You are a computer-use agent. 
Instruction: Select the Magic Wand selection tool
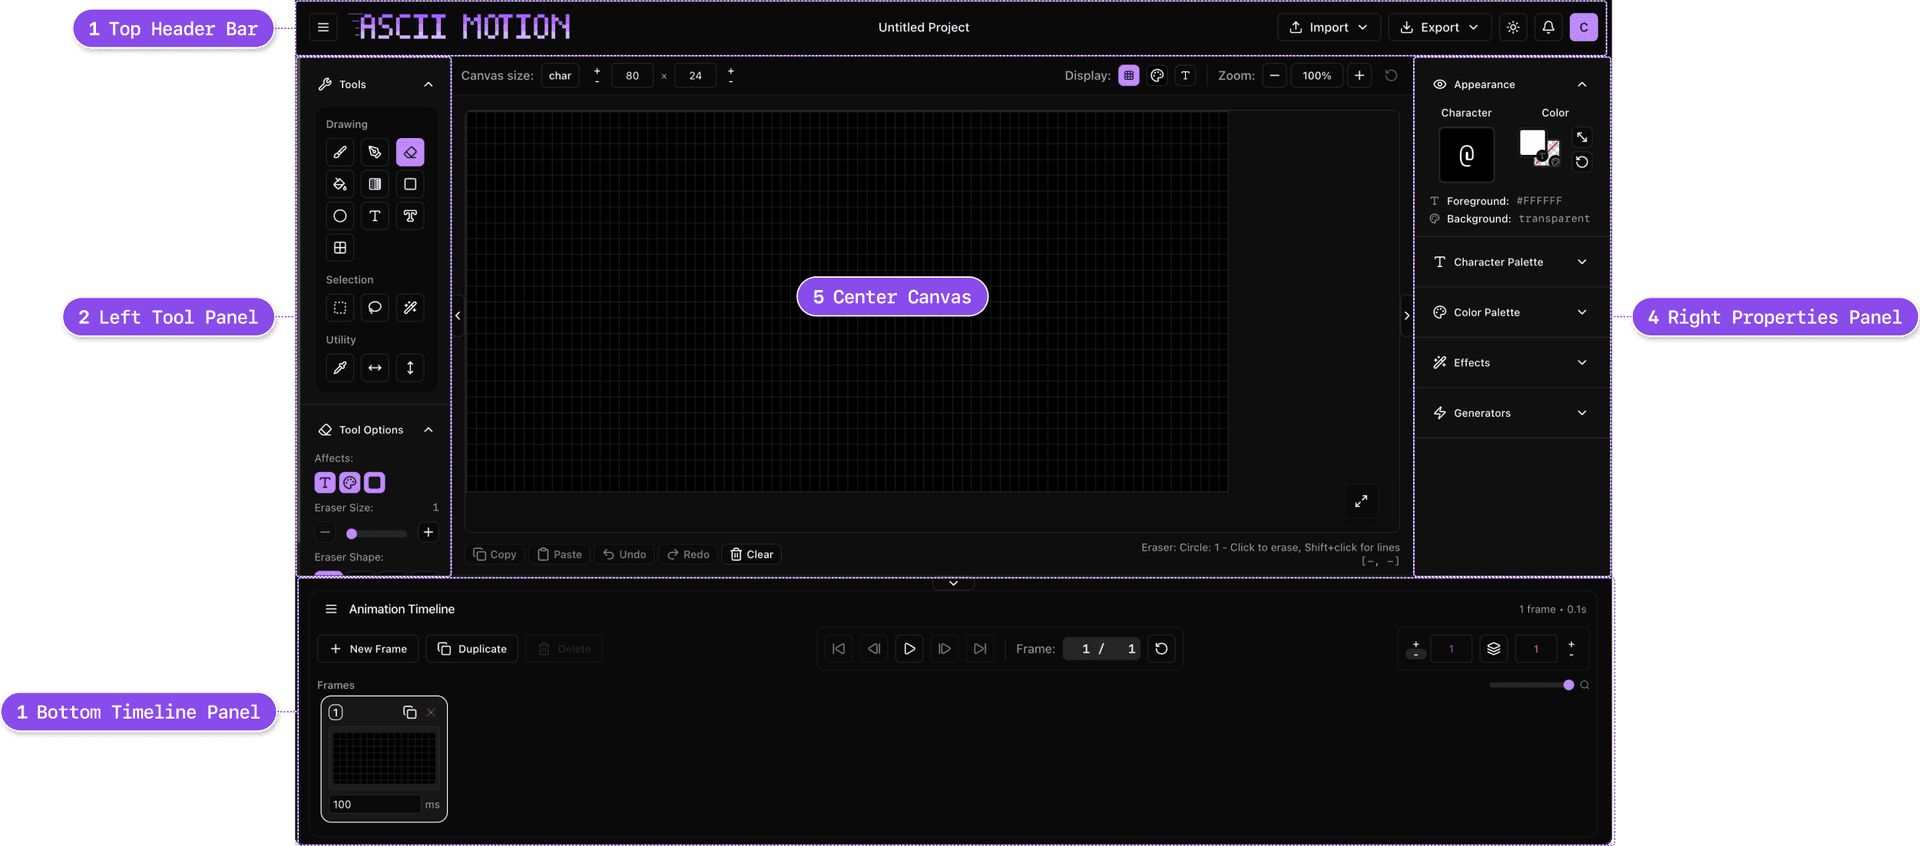(410, 308)
